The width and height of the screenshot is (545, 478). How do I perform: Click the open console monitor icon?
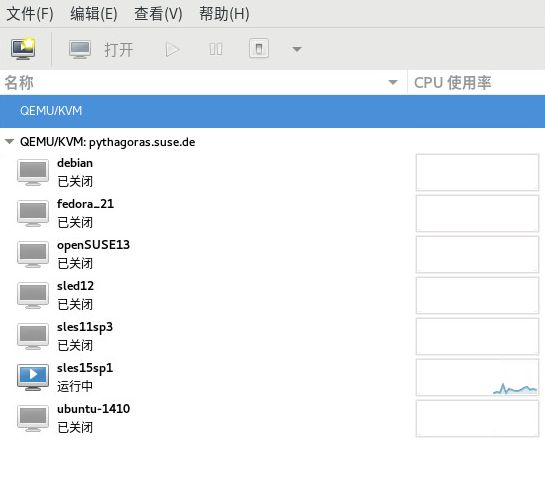80,49
